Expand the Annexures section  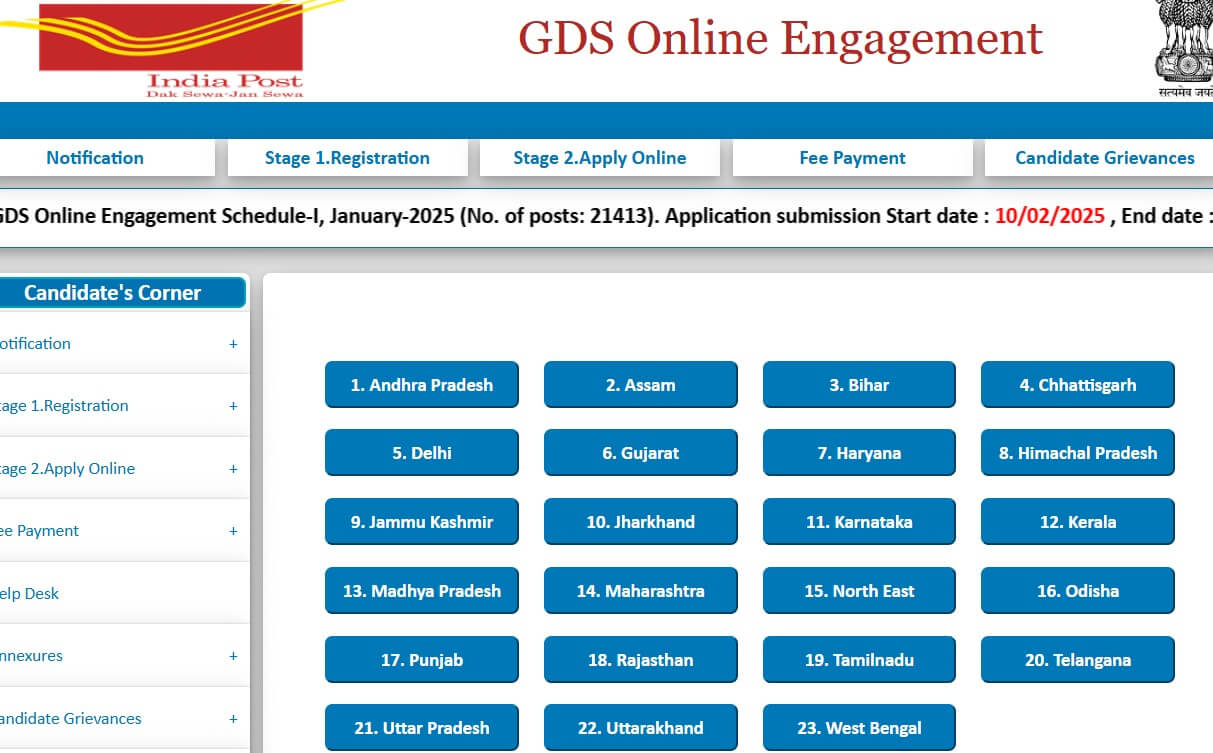click(x=233, y=655)
